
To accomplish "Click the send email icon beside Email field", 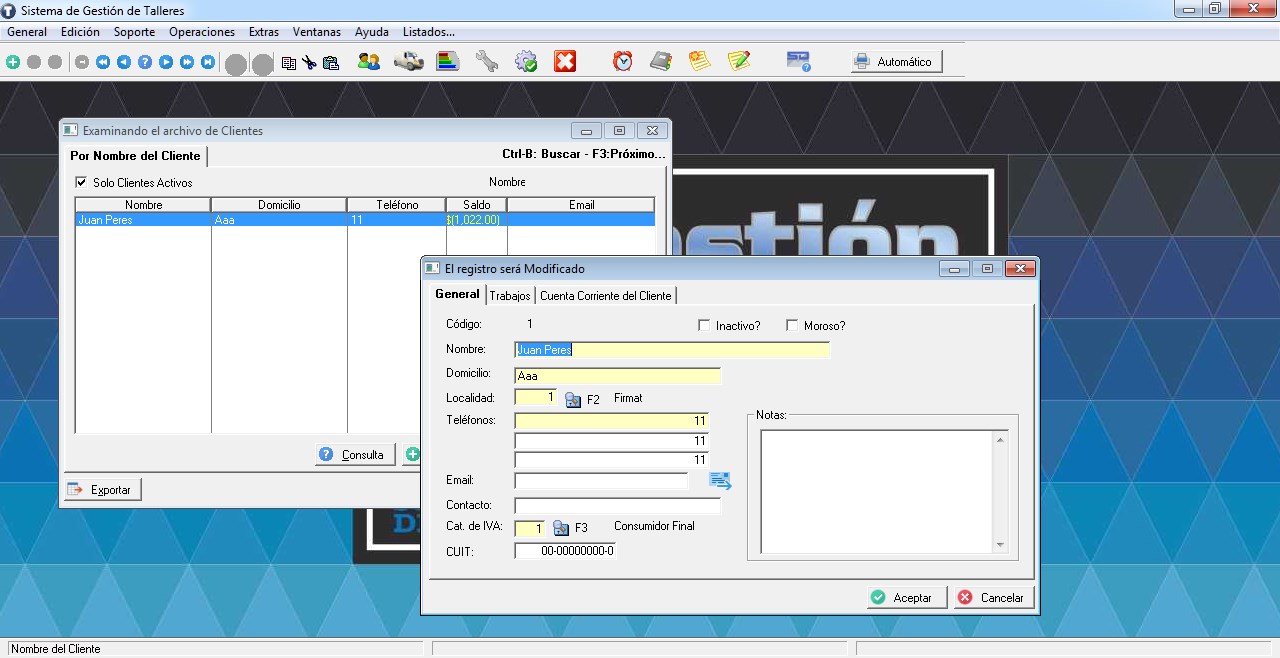I will click(720, 481).
